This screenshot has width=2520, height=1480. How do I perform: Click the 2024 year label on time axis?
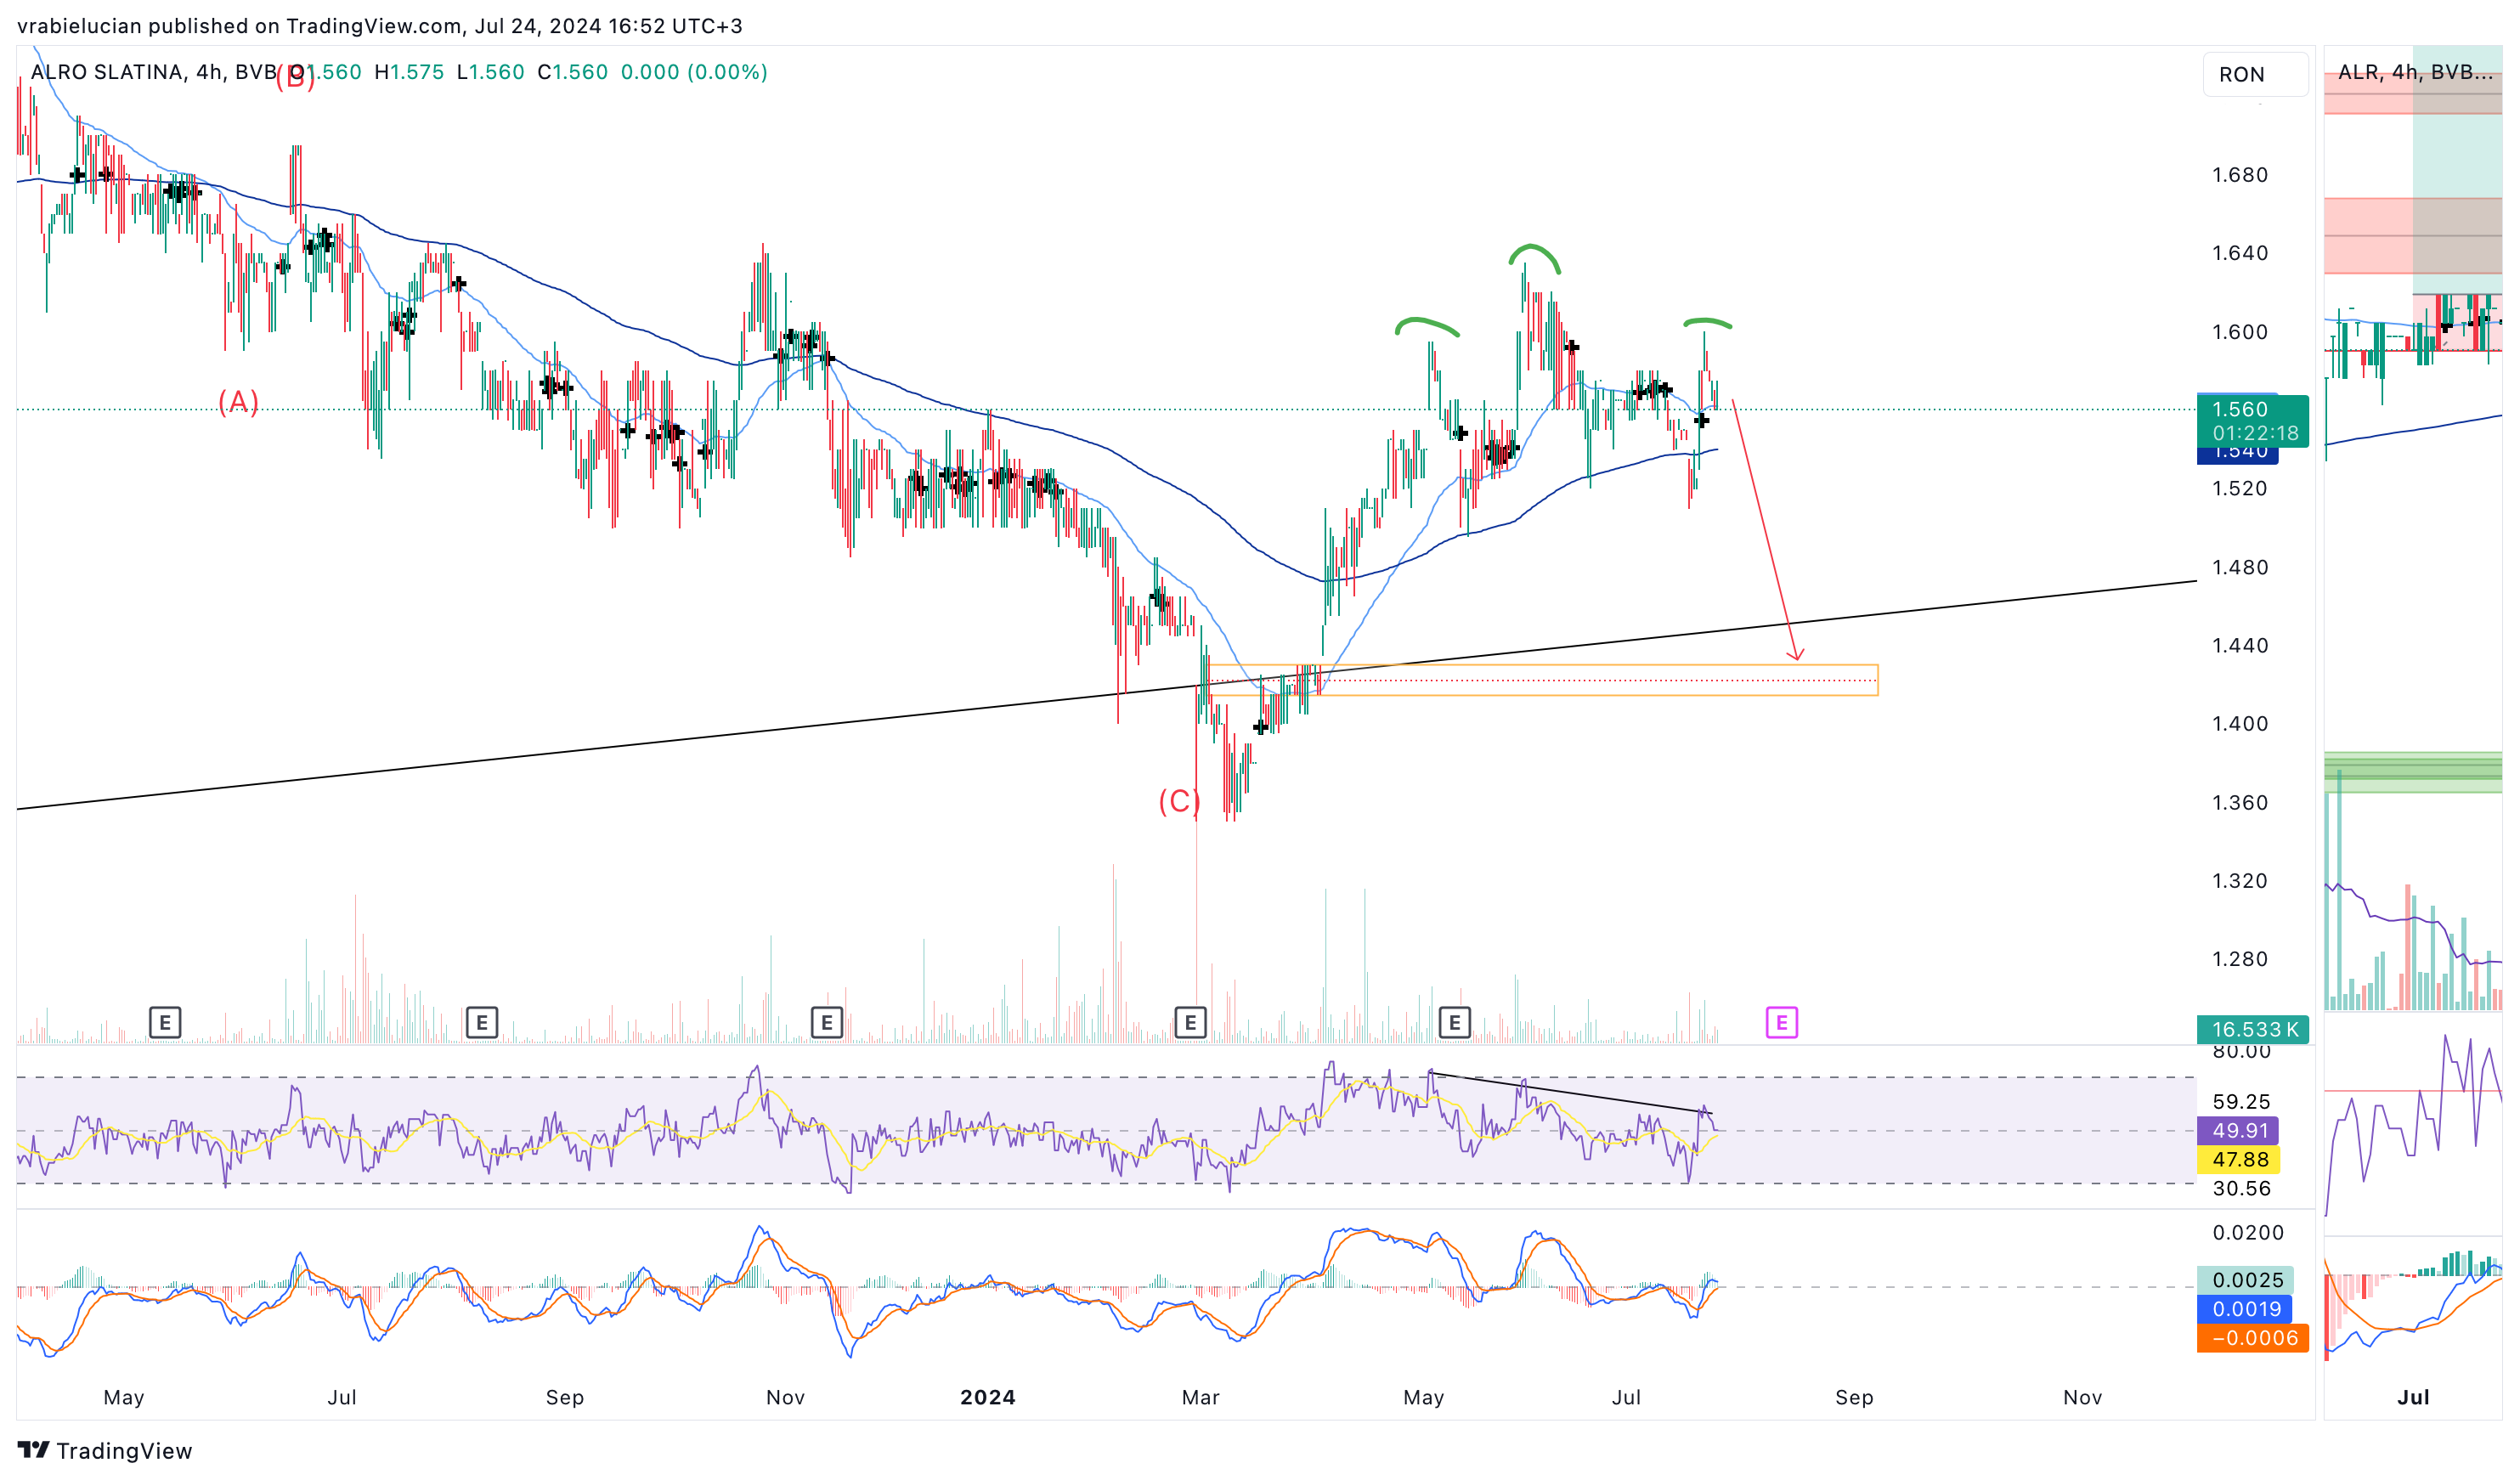988,1398
